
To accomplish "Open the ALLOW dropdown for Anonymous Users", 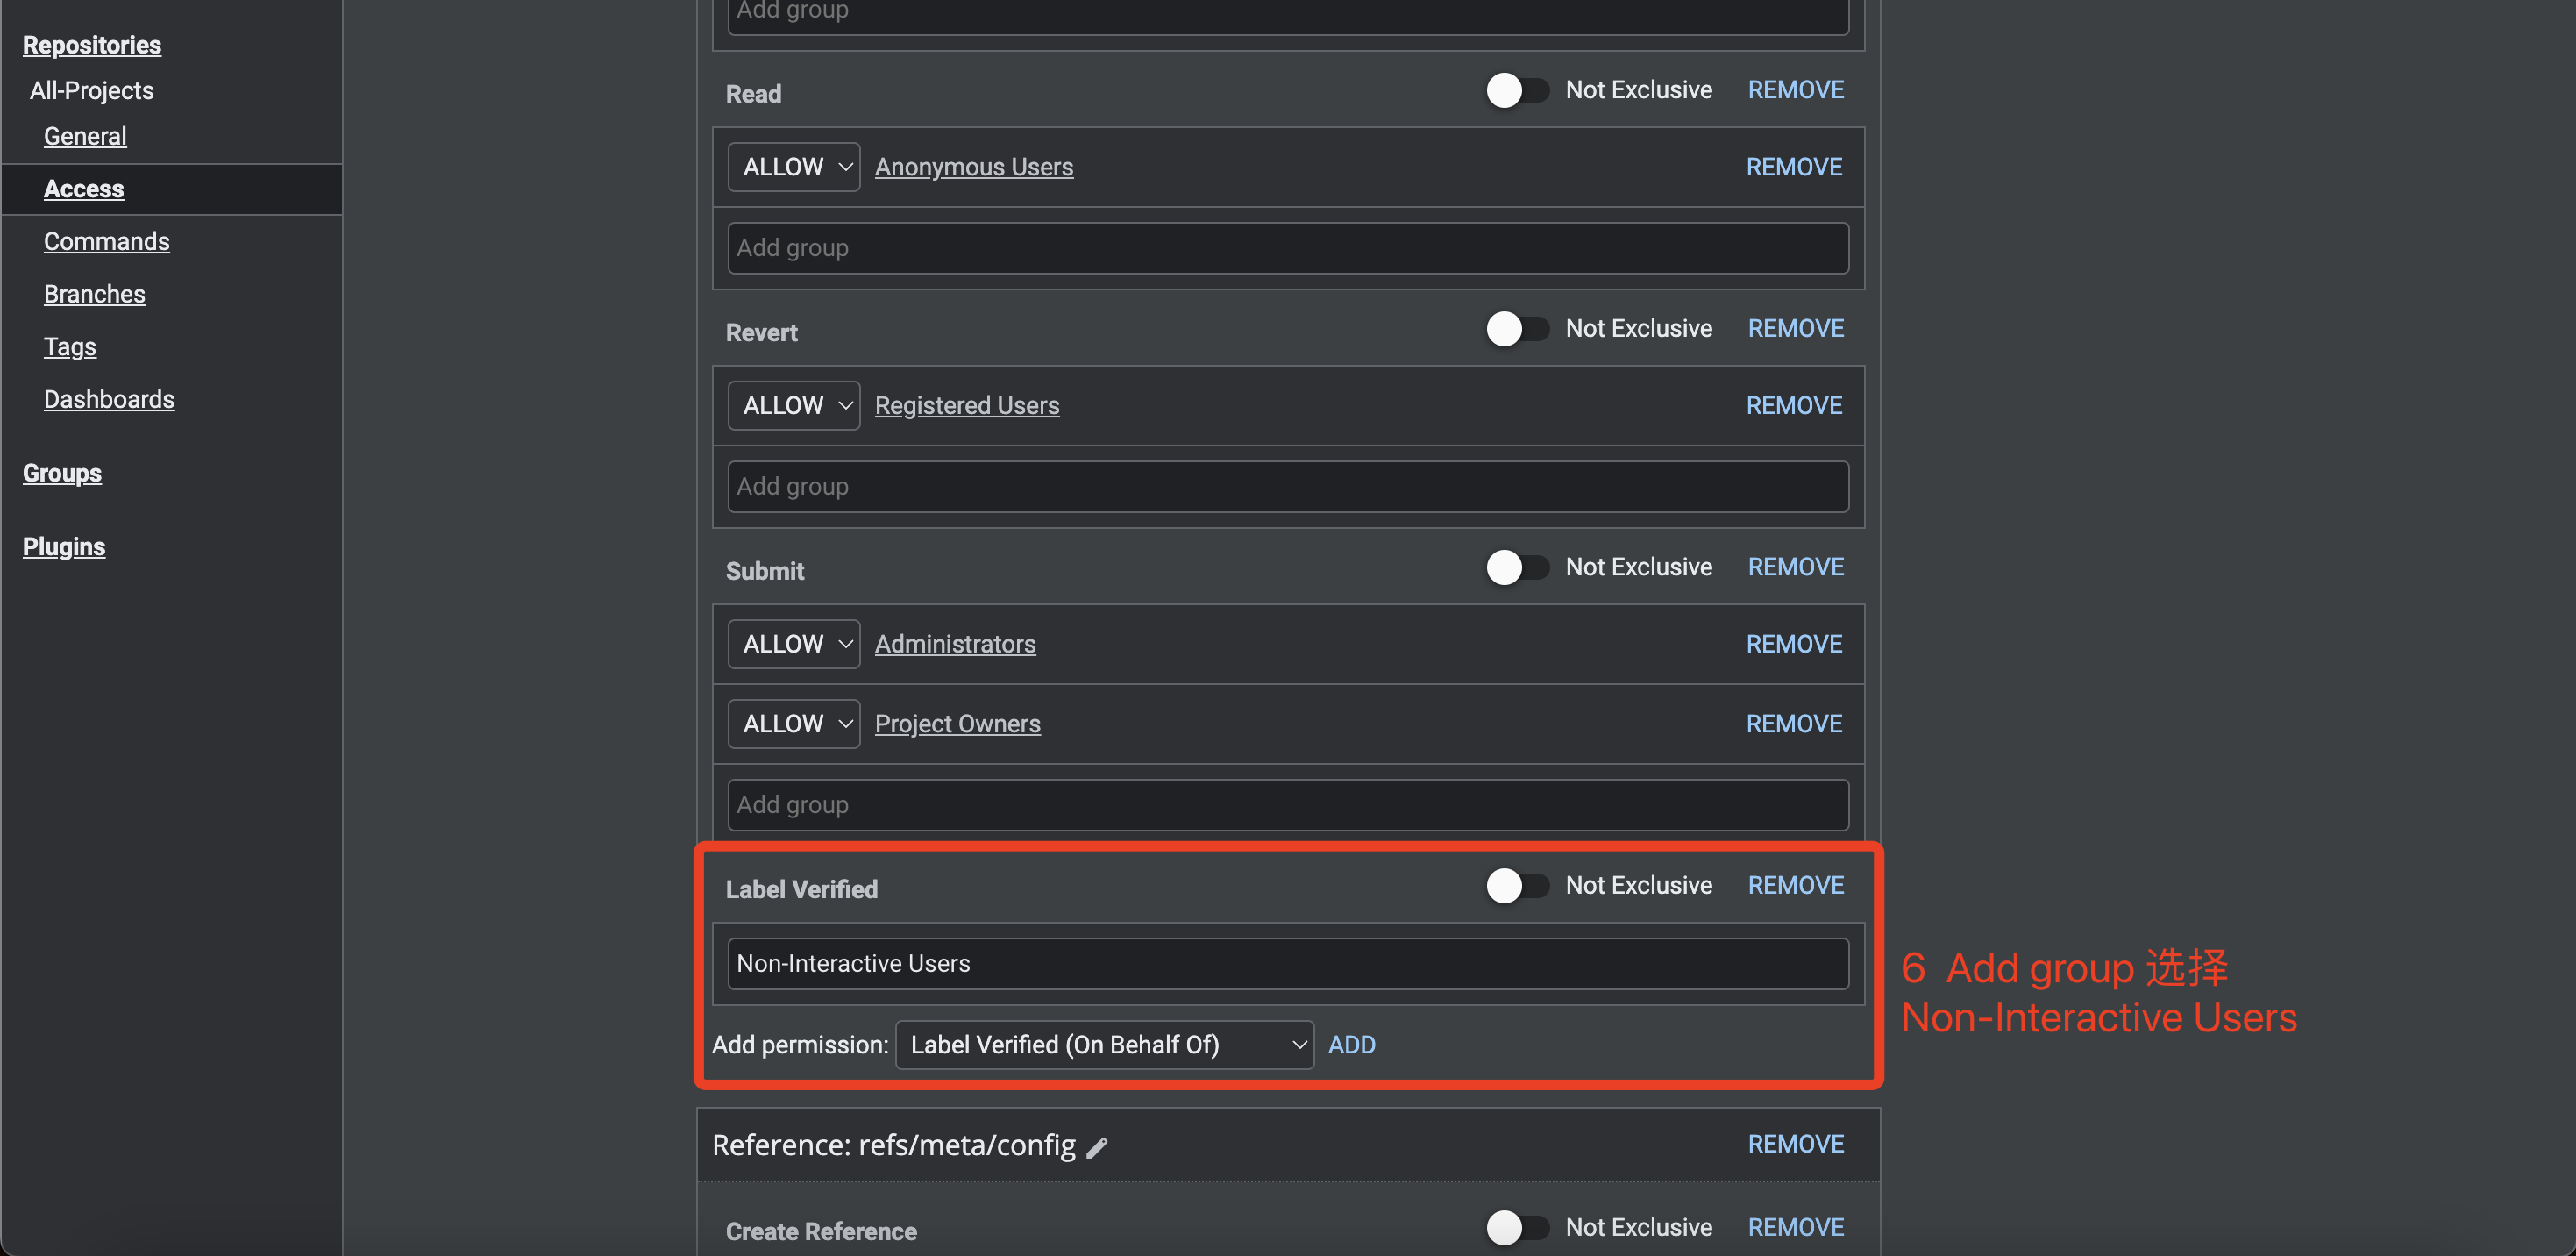I will [794, 167].
